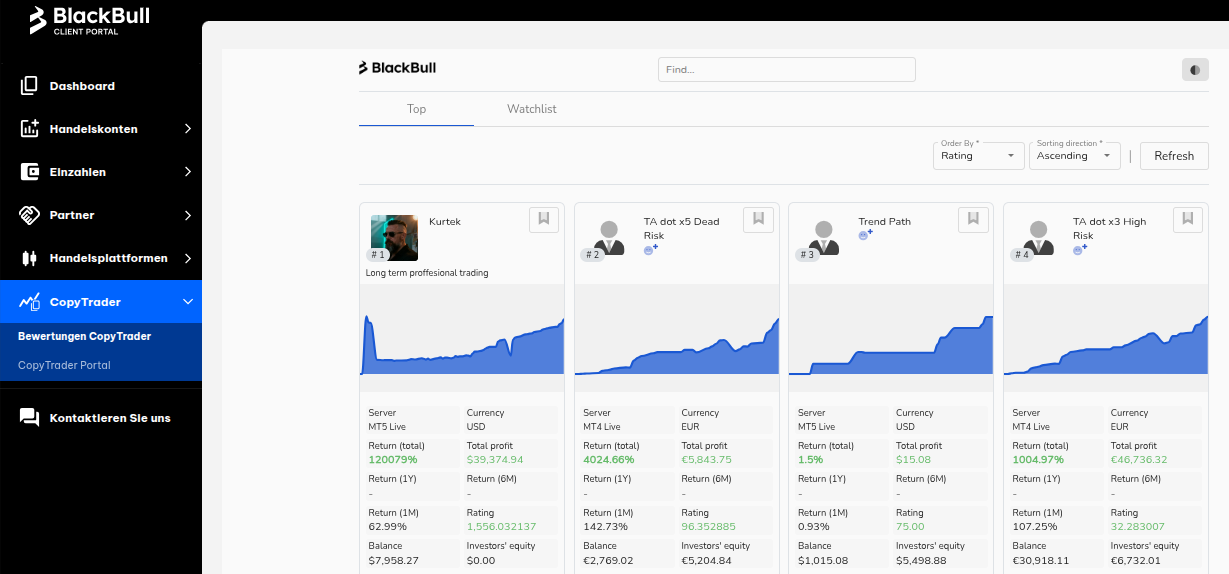Click the Handelskonten chart icon
The height and width of the screenshot is (574, 1229).
point(29,129)
